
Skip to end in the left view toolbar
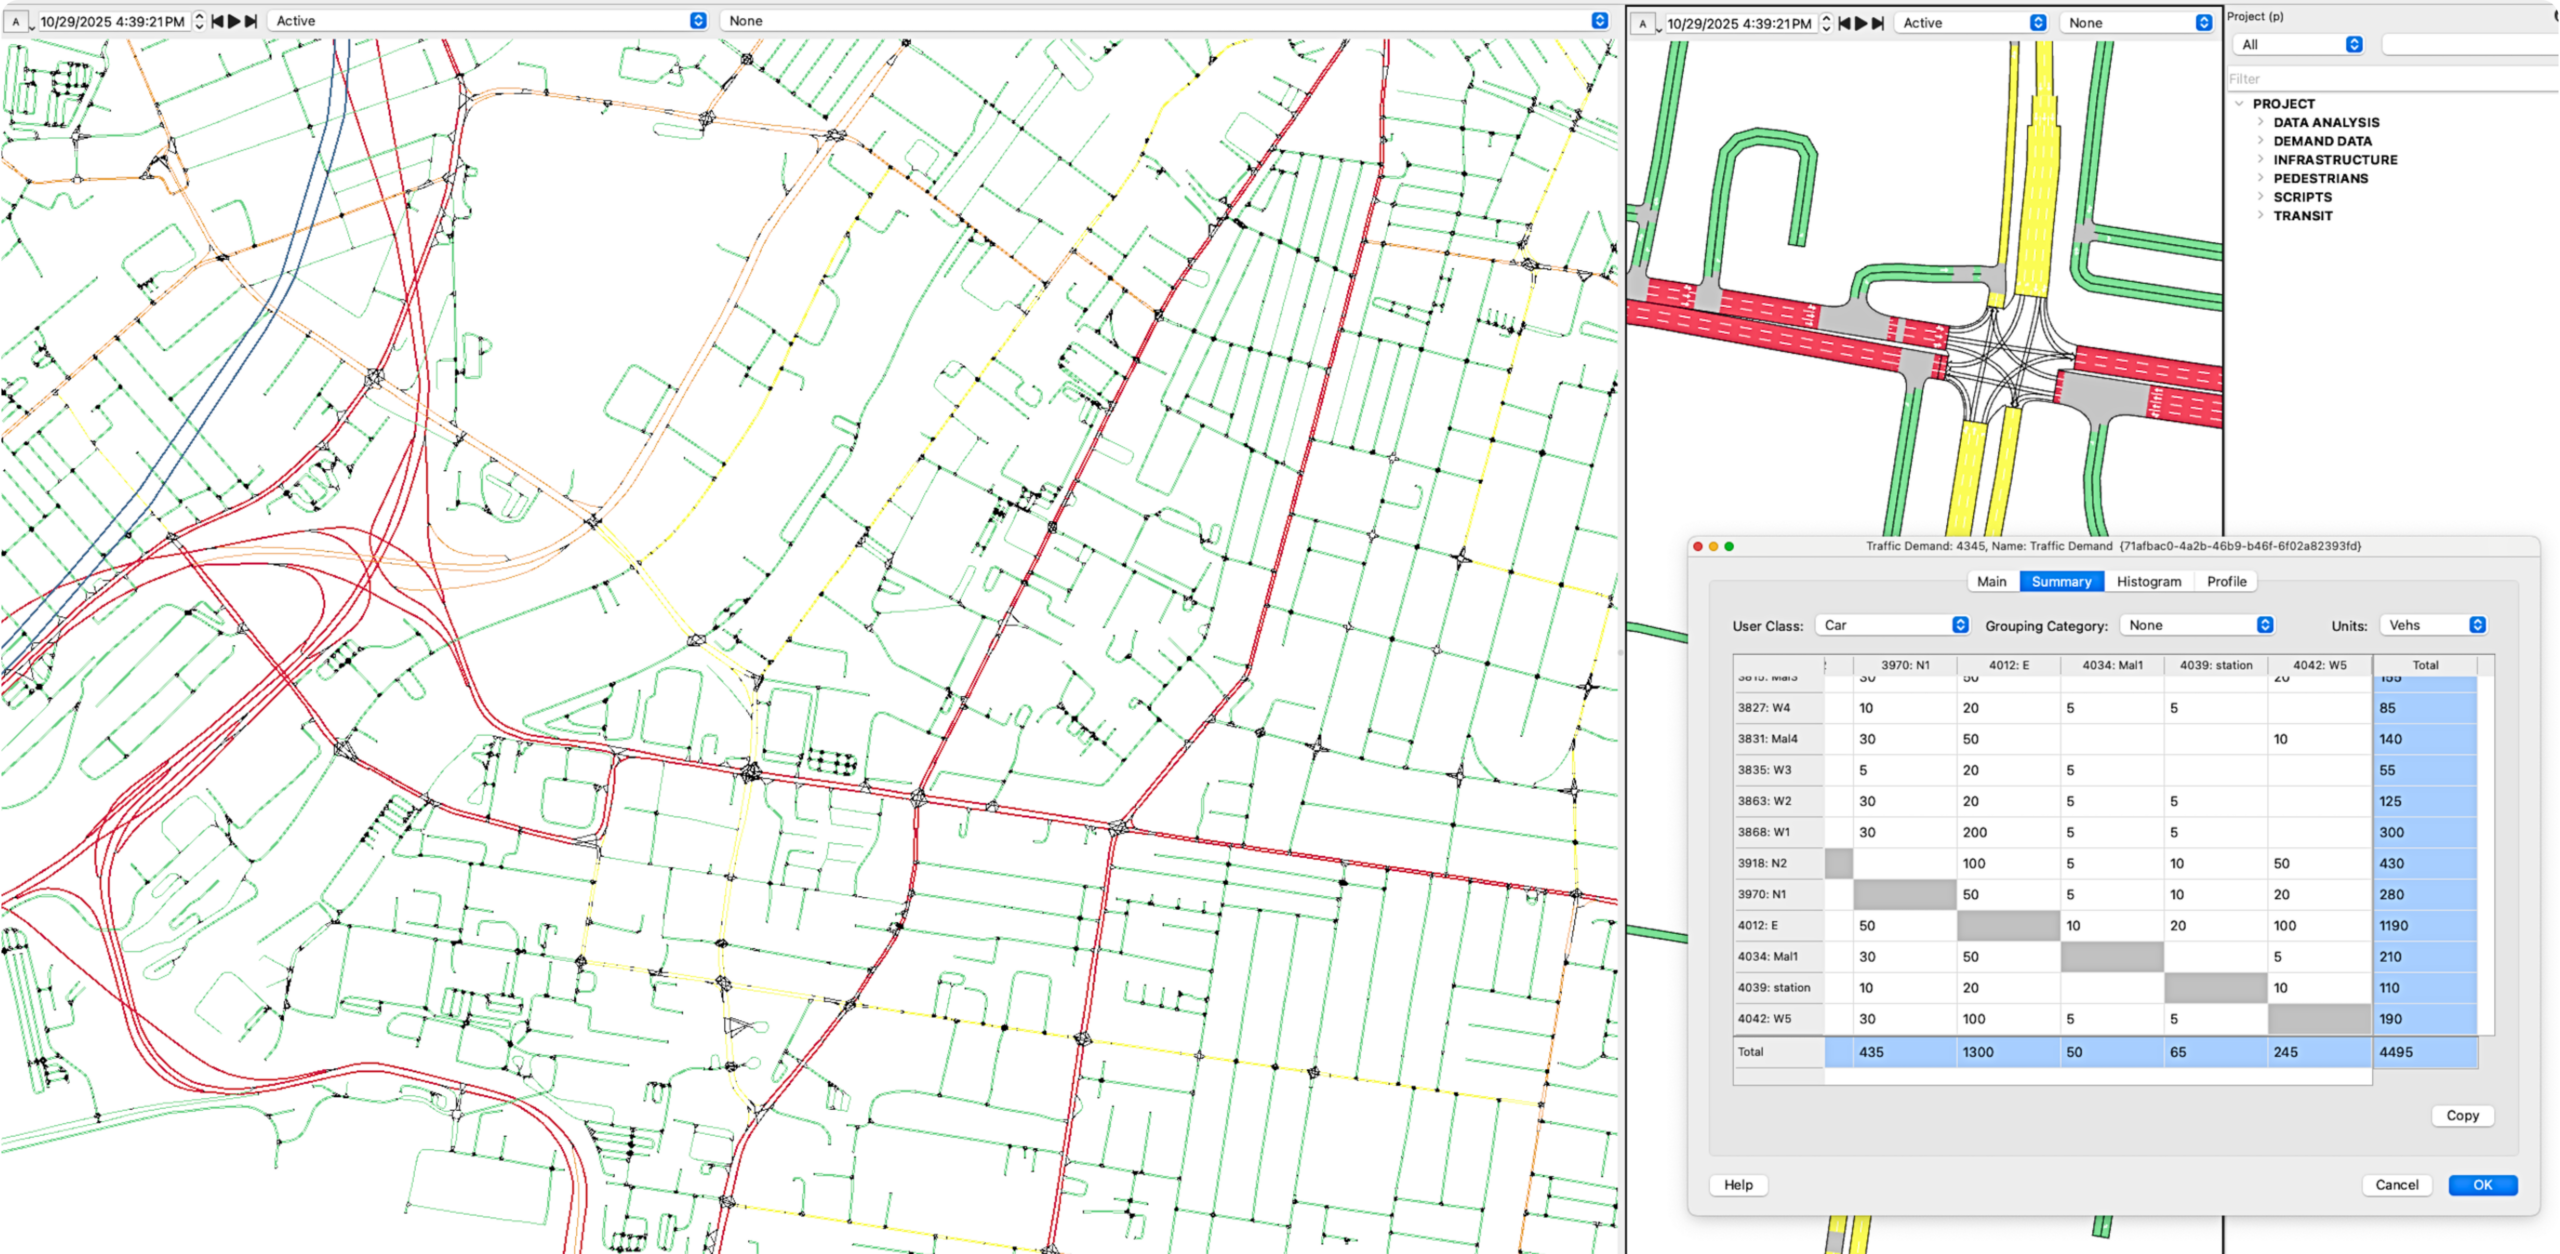pos(251,21)
